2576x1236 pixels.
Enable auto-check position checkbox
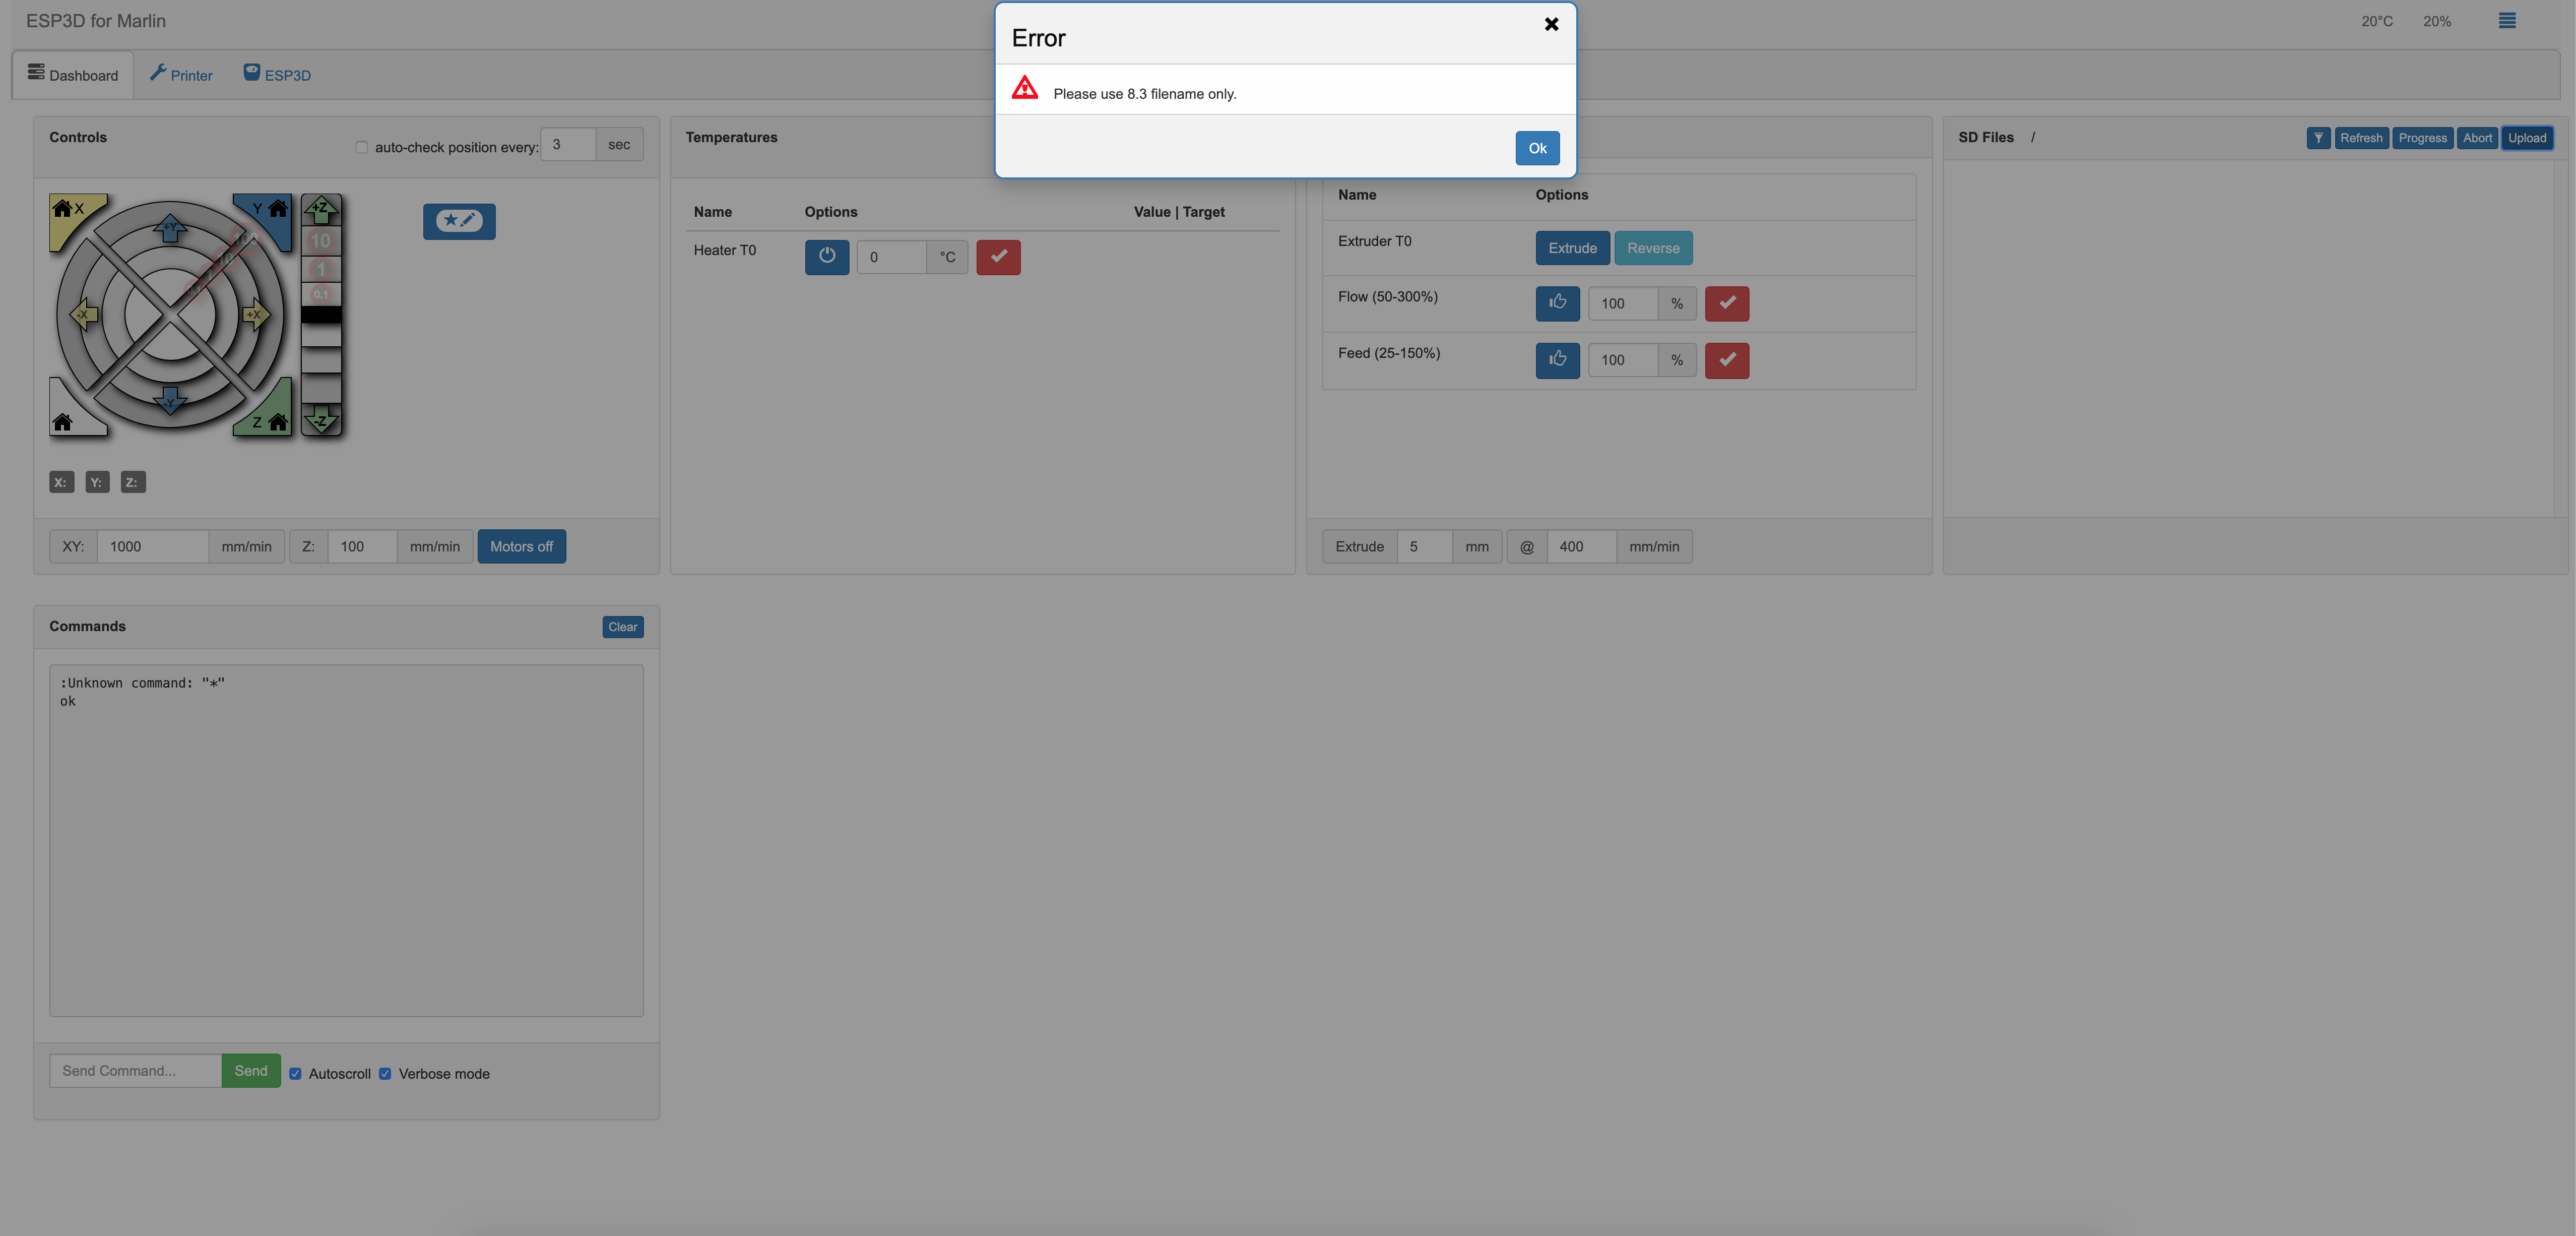pos(361,147)
